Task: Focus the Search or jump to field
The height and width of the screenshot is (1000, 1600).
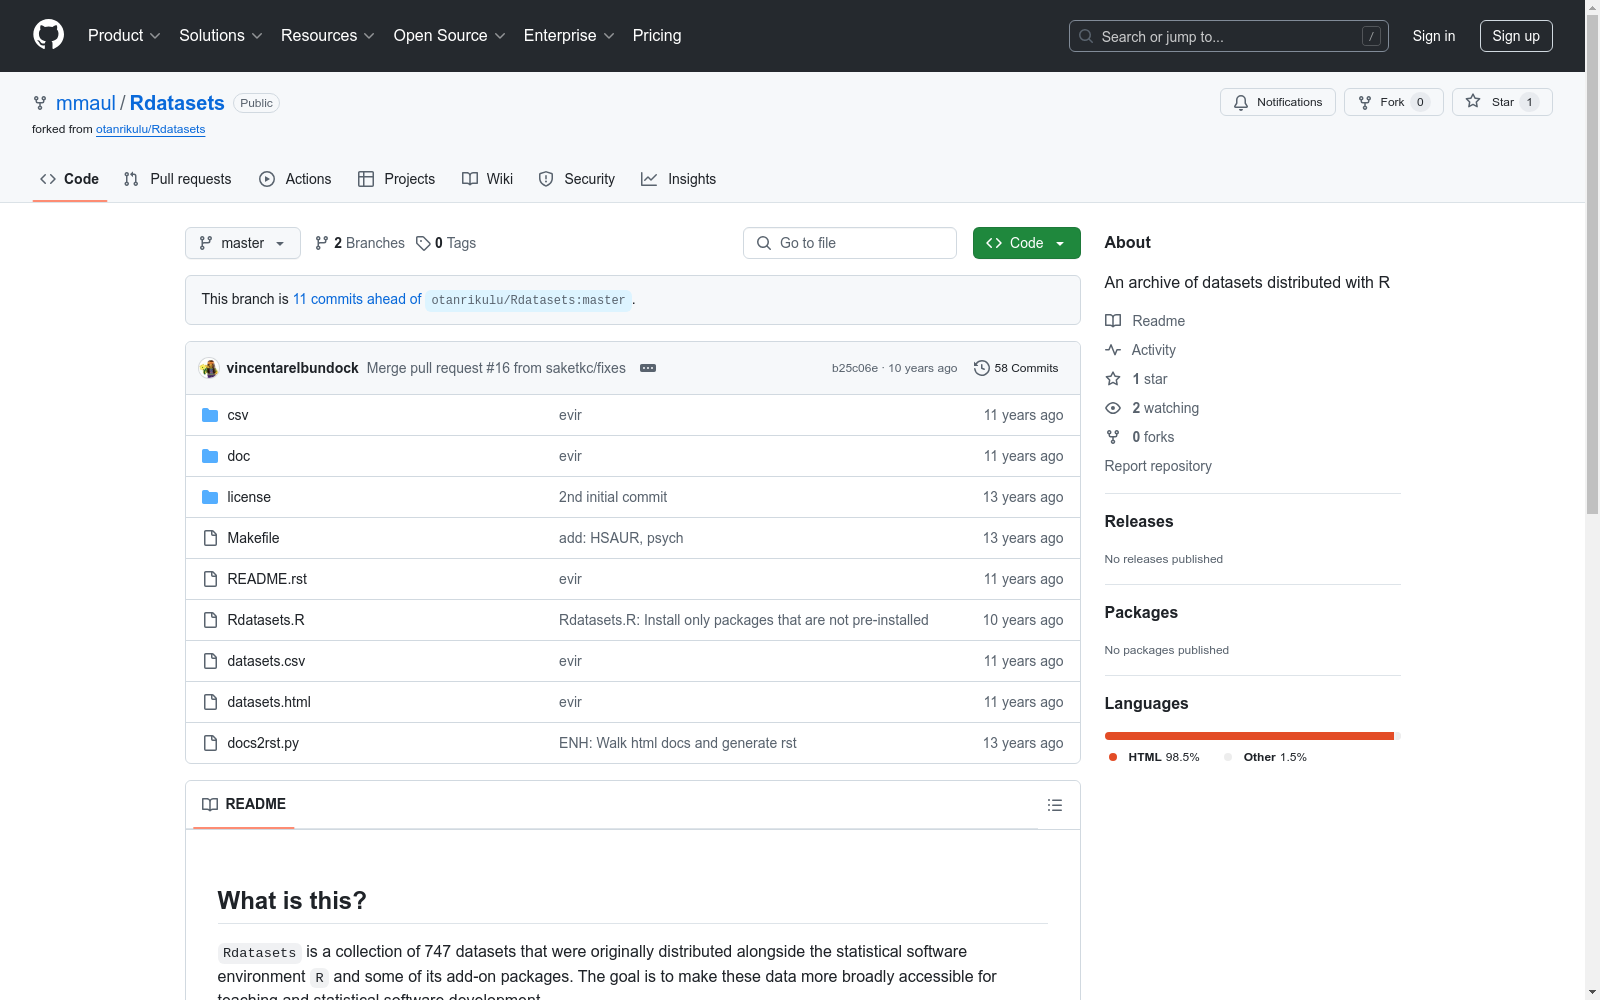Action: pyautogui.click(x=1229, y=36)
